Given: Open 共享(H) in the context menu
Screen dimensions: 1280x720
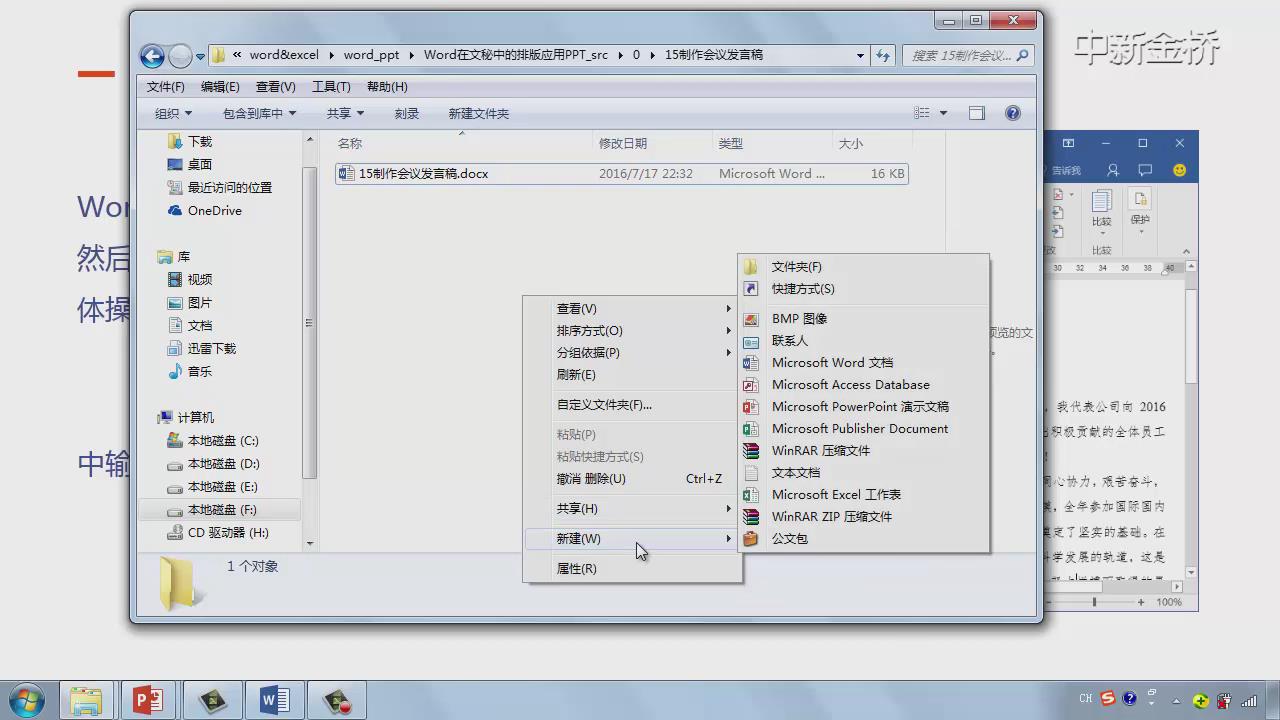Looking at the screenshot, I should pos(633,508).
